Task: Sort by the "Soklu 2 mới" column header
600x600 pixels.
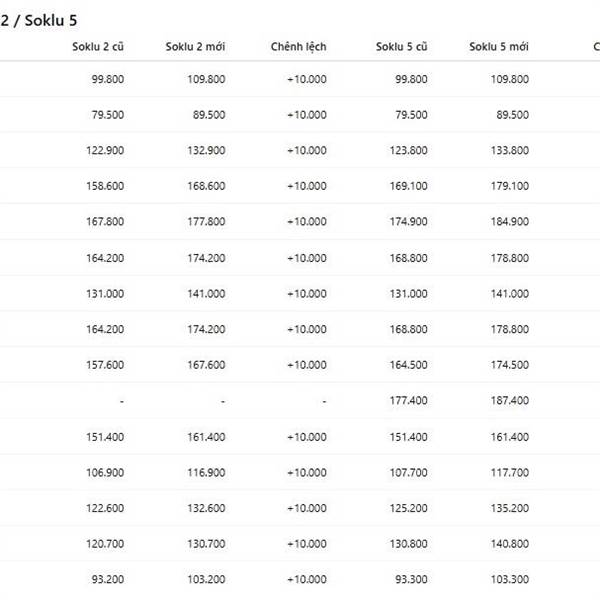Action: [195, 47]
